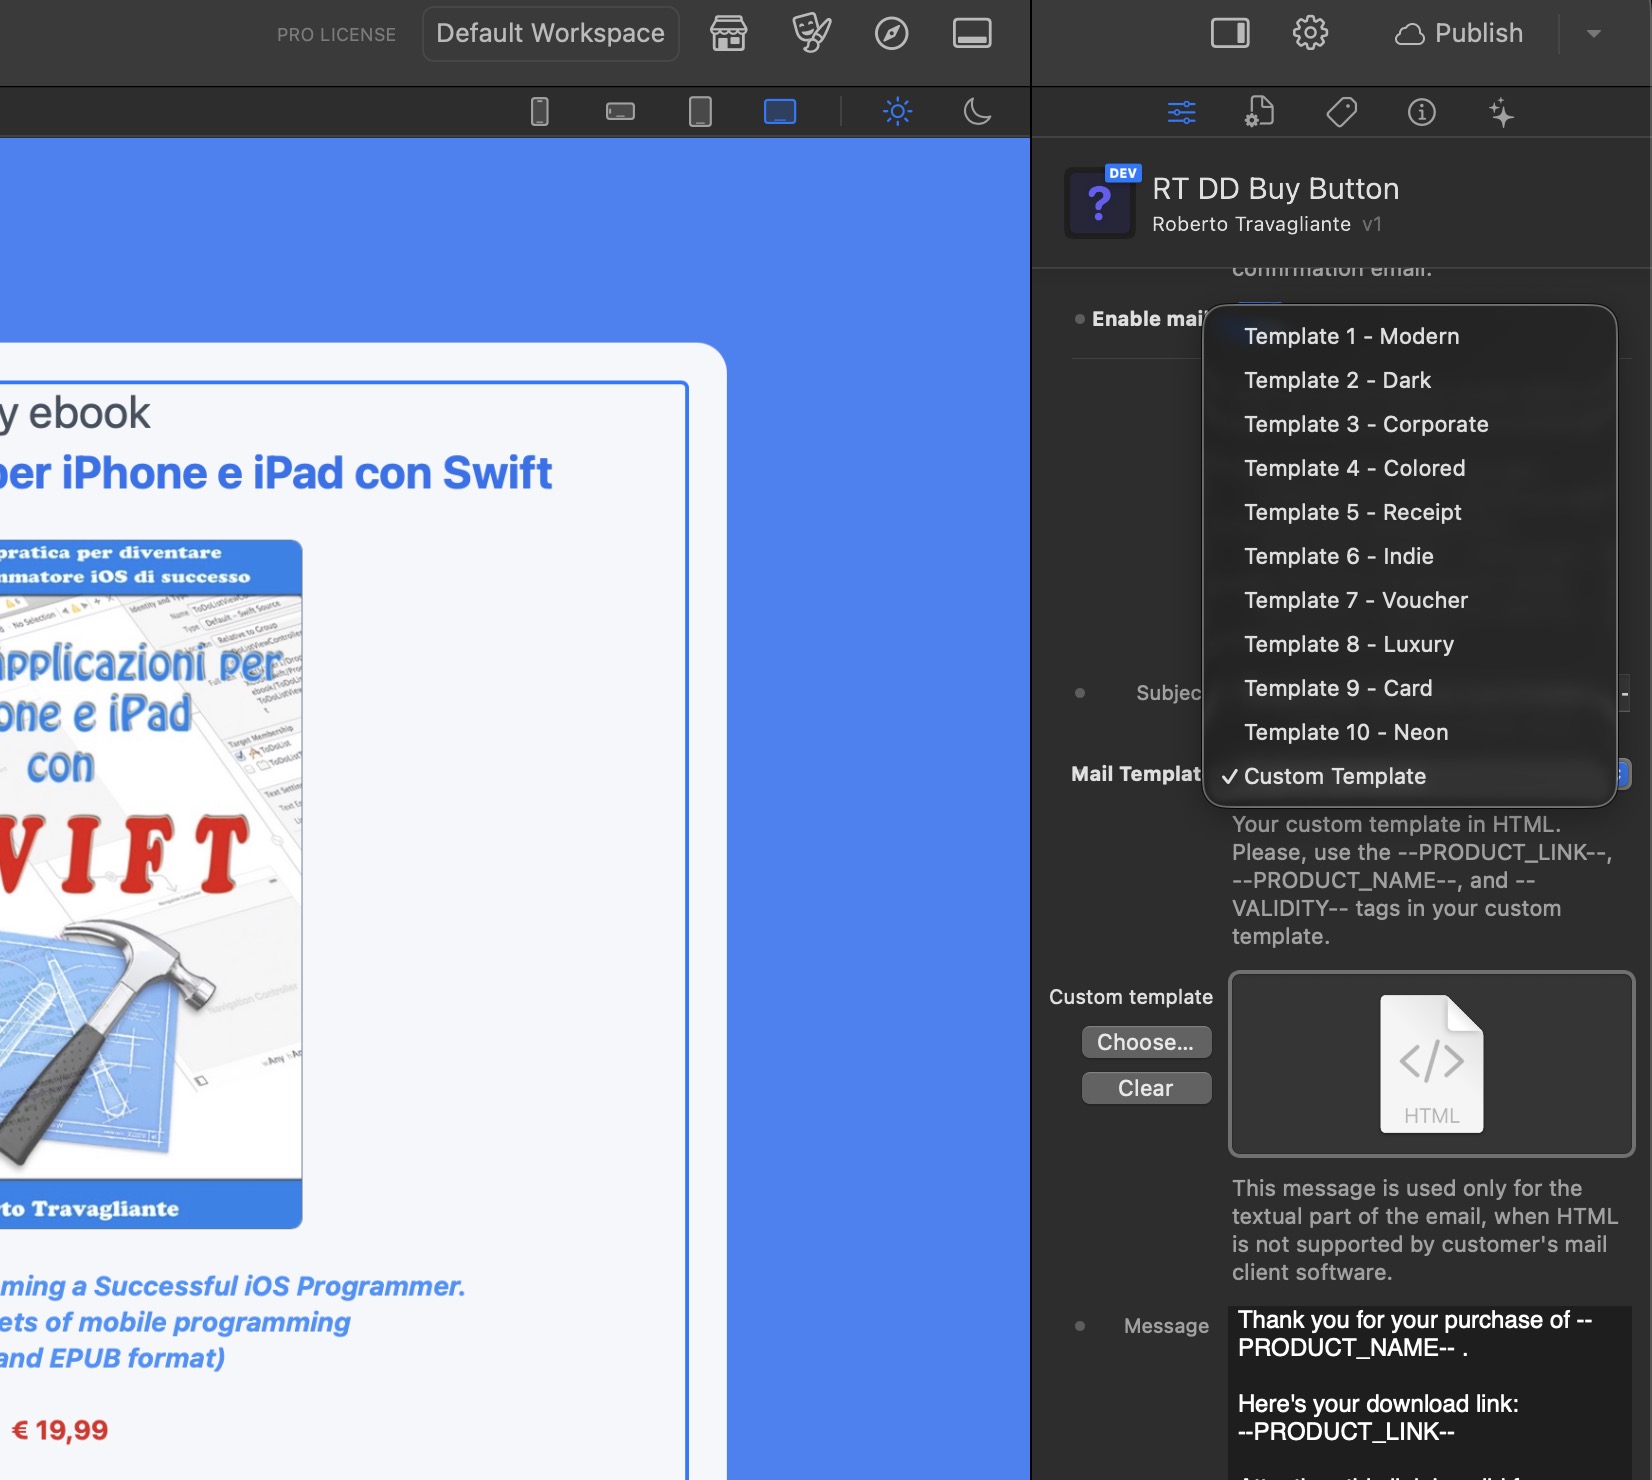The image size is (1652, 1480).
Task: Open the compass navigator icon
Action: coord(891,34)
